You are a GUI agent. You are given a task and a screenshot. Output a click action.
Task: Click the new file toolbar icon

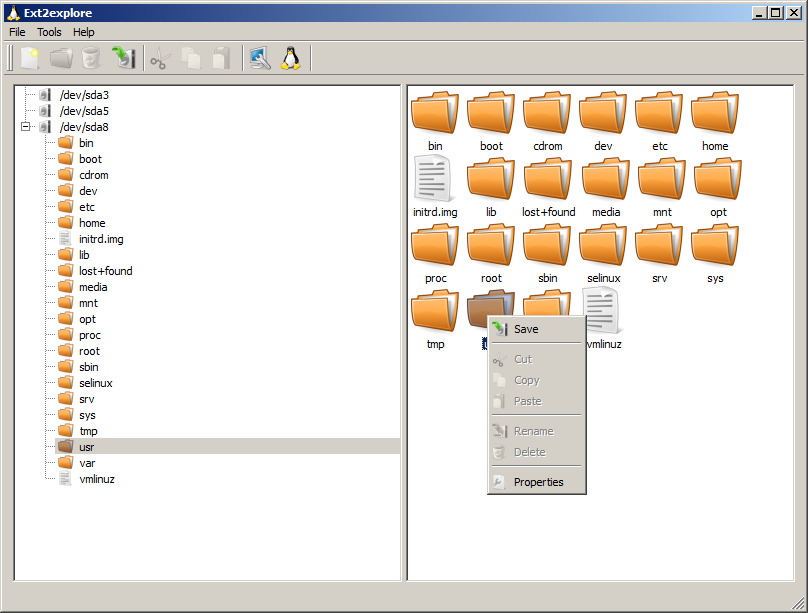(30, 58)
